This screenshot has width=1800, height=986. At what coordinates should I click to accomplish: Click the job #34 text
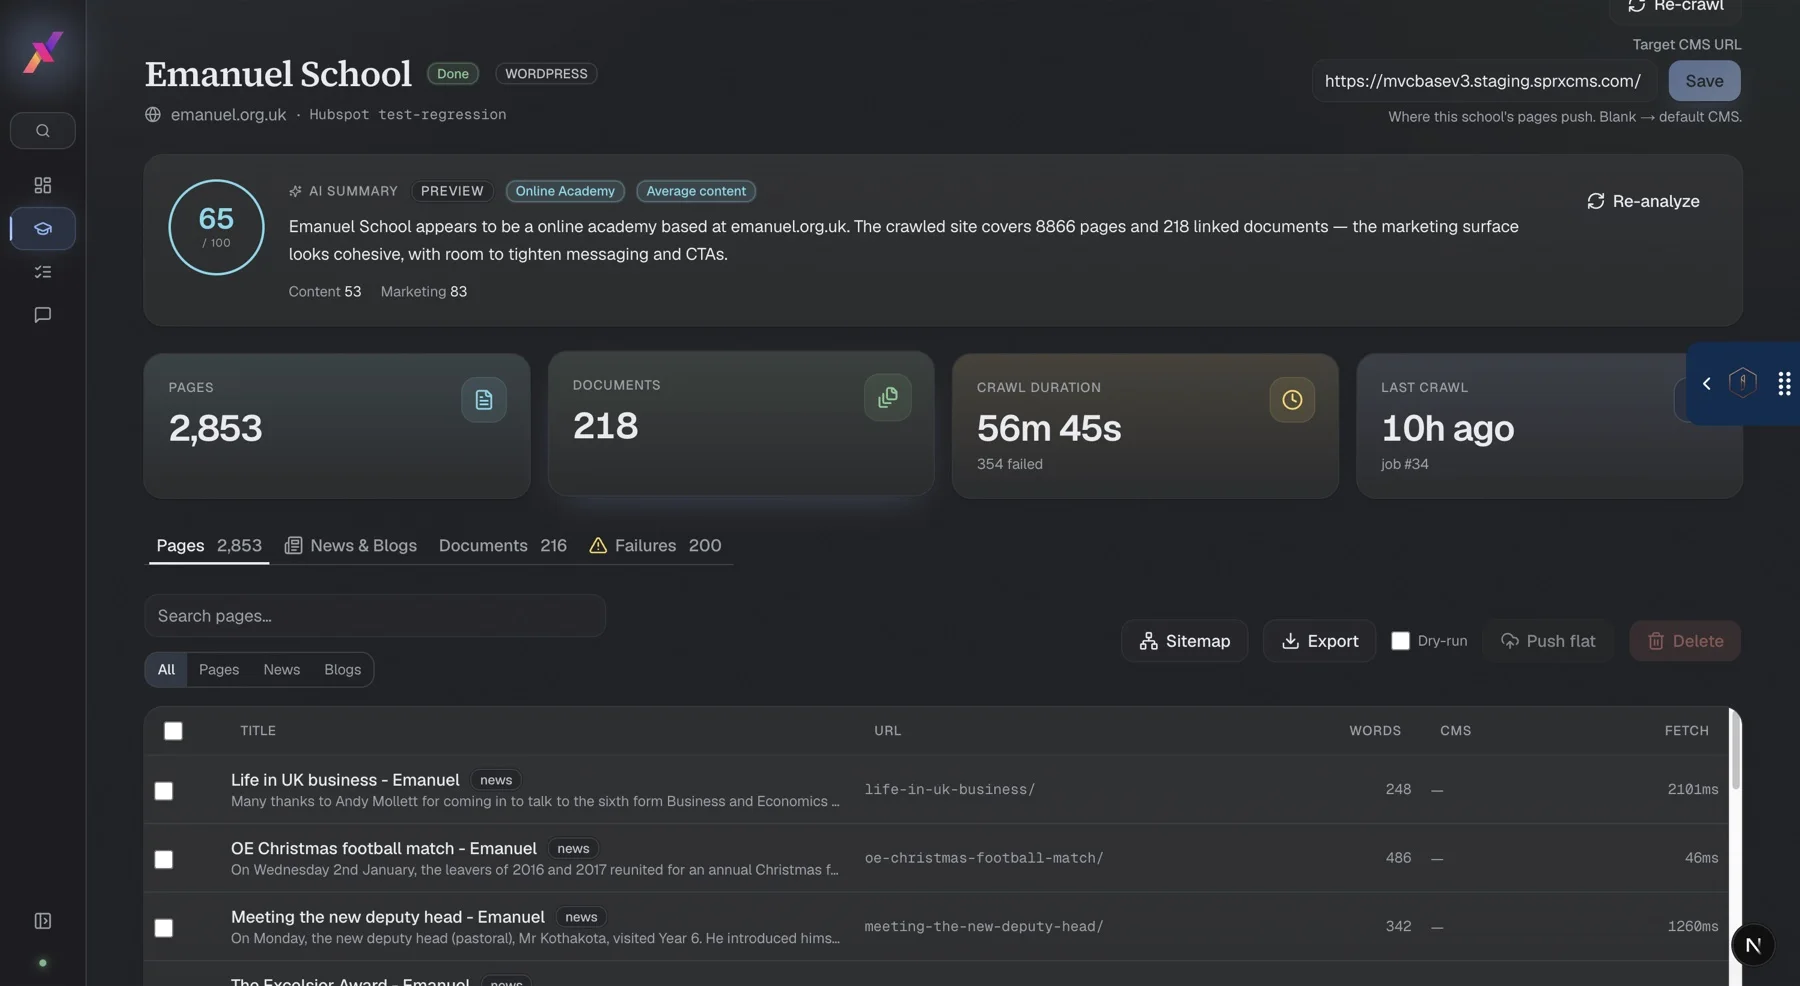click(1405, 464)
